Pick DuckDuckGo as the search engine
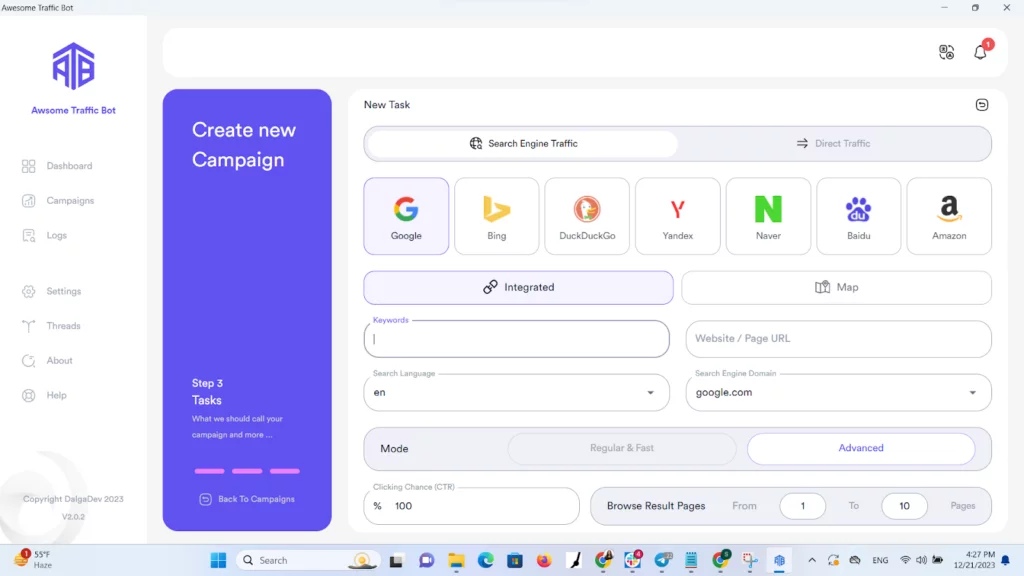 pyautogui.click(x=587, y=216)
